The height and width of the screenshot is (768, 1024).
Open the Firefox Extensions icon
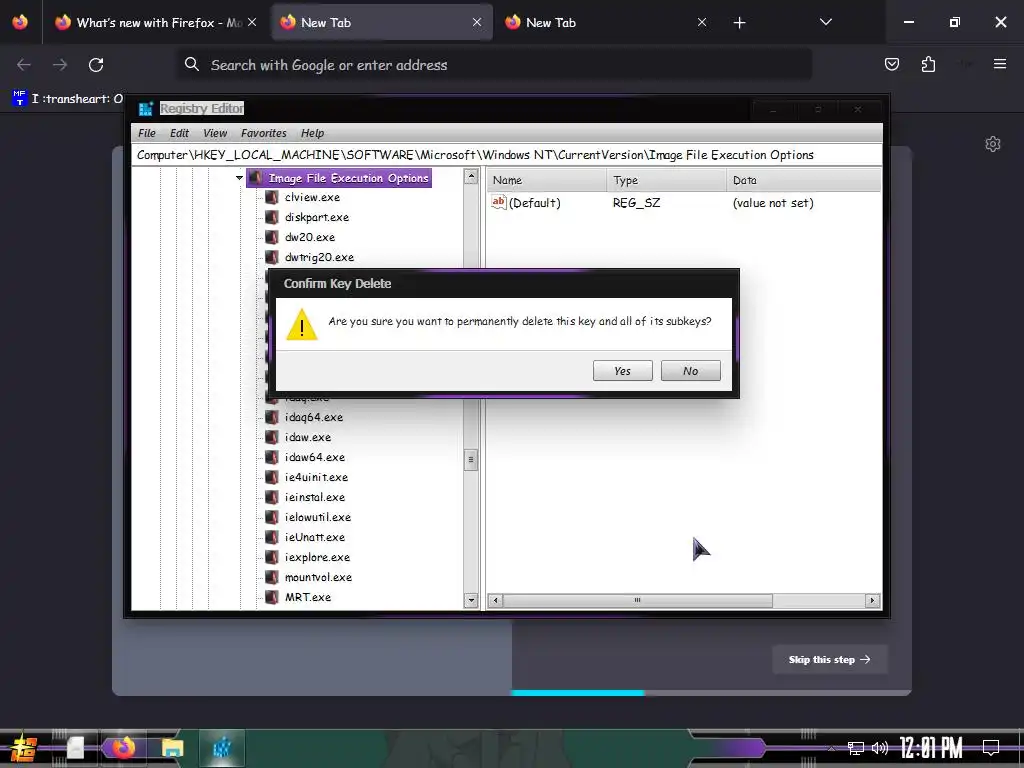coord(928,64)
